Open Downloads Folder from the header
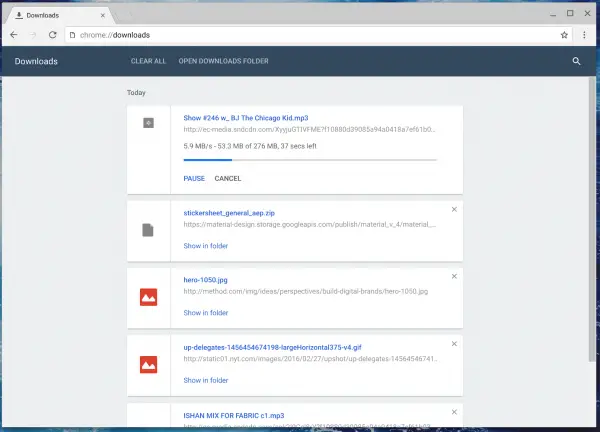The width and height of the screenshot is (600, 432). tap(223, 61)
